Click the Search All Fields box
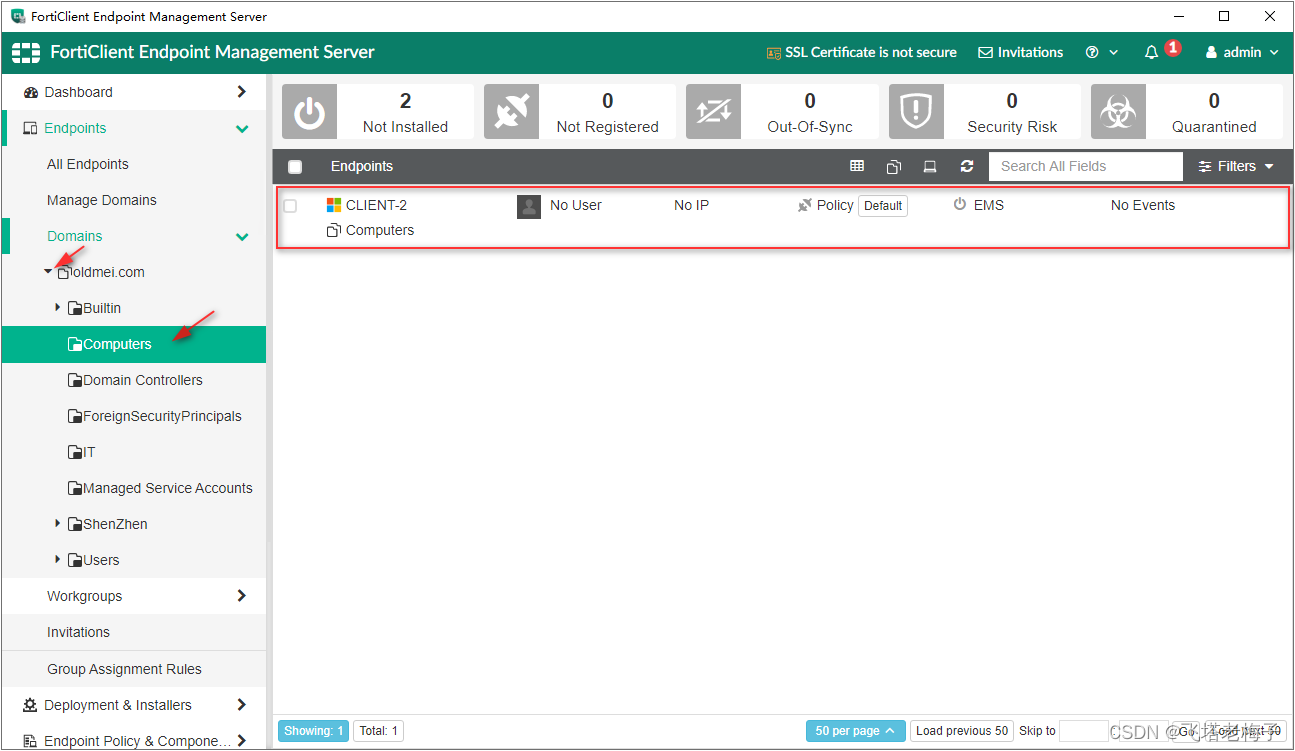 [1086, 166]
